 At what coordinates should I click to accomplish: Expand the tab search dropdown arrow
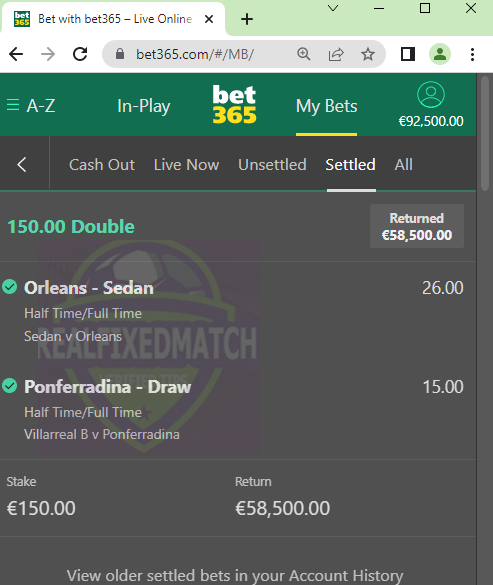333,8
